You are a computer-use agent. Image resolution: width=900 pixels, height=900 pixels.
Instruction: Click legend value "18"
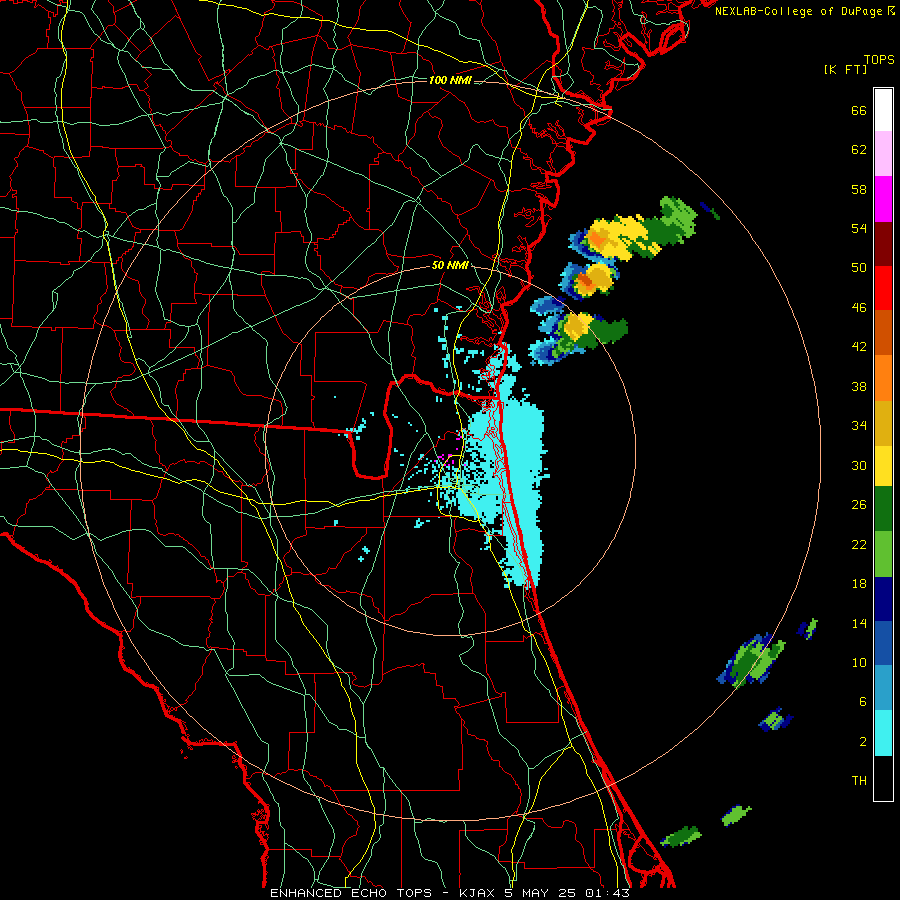click(x=859, y=584)
